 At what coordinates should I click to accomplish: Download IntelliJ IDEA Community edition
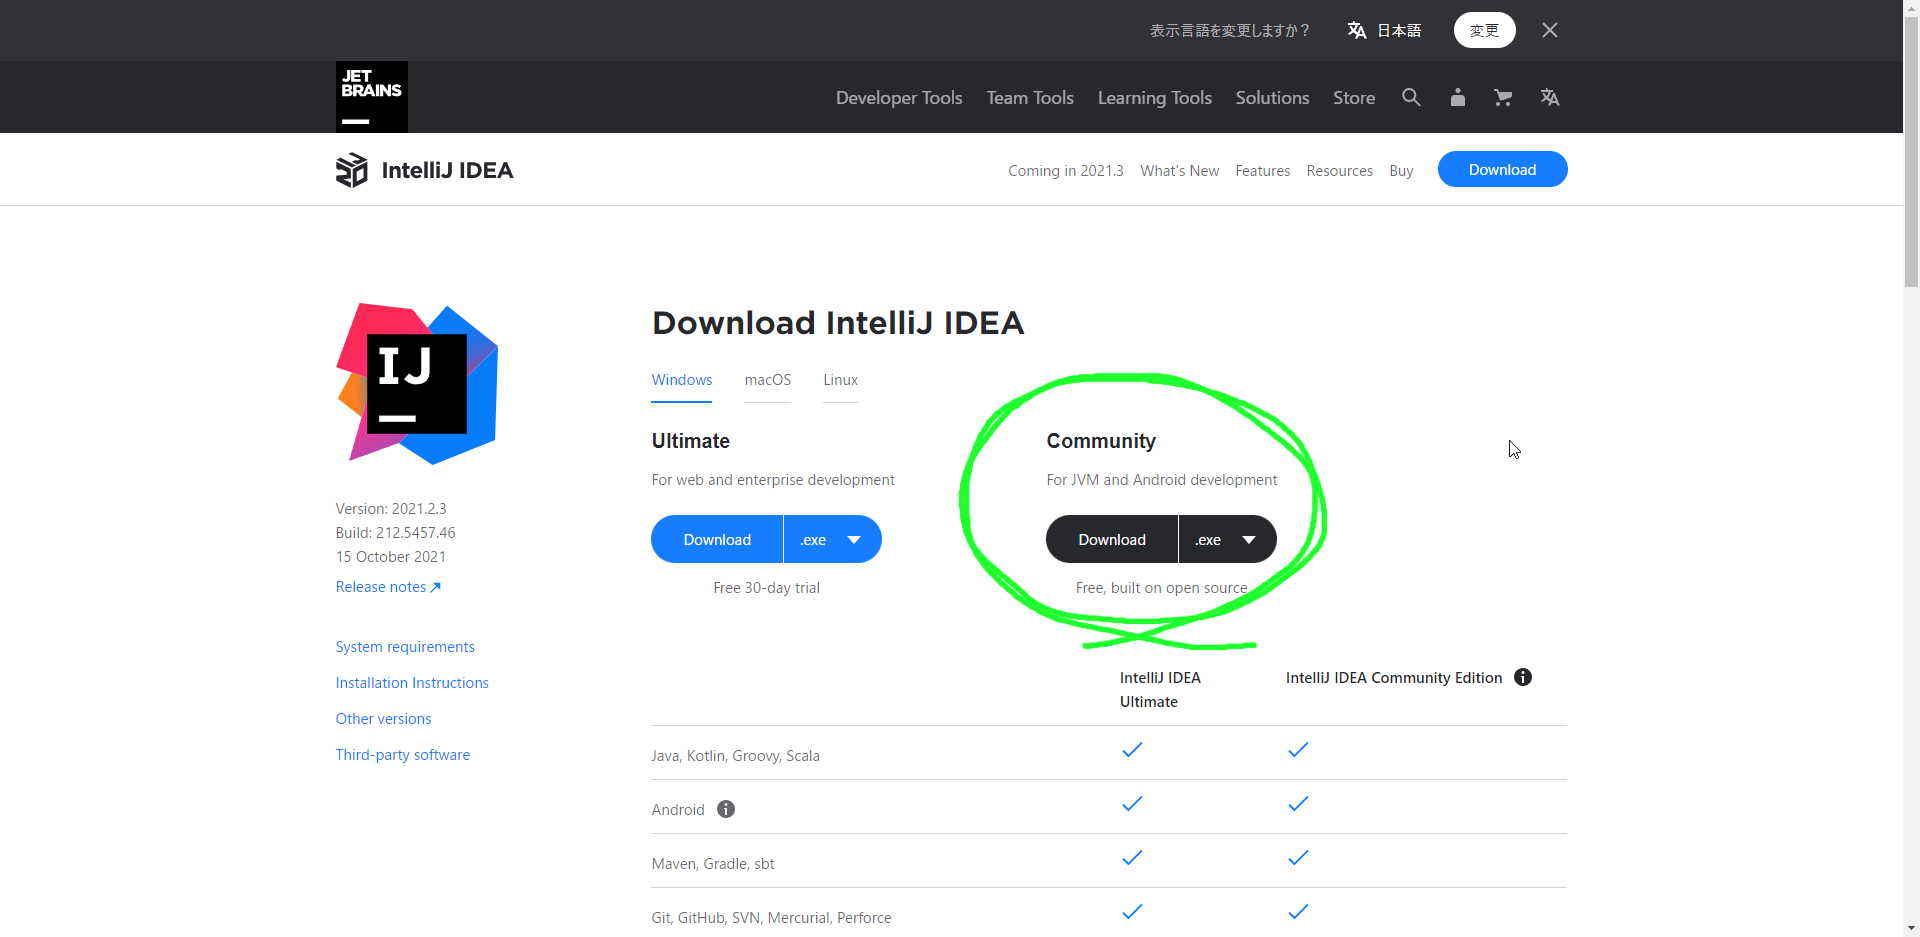click(1112, 539)
